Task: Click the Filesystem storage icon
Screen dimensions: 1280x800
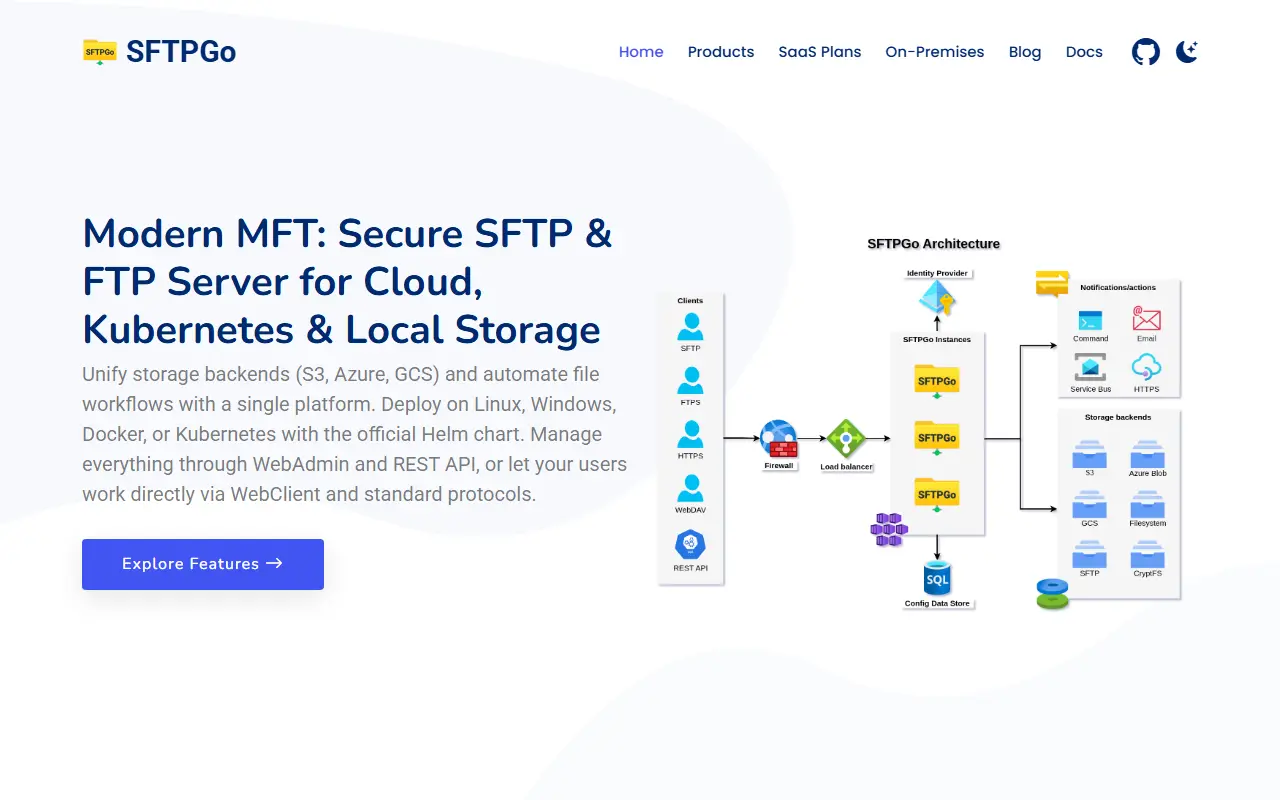Action: 1147,504
